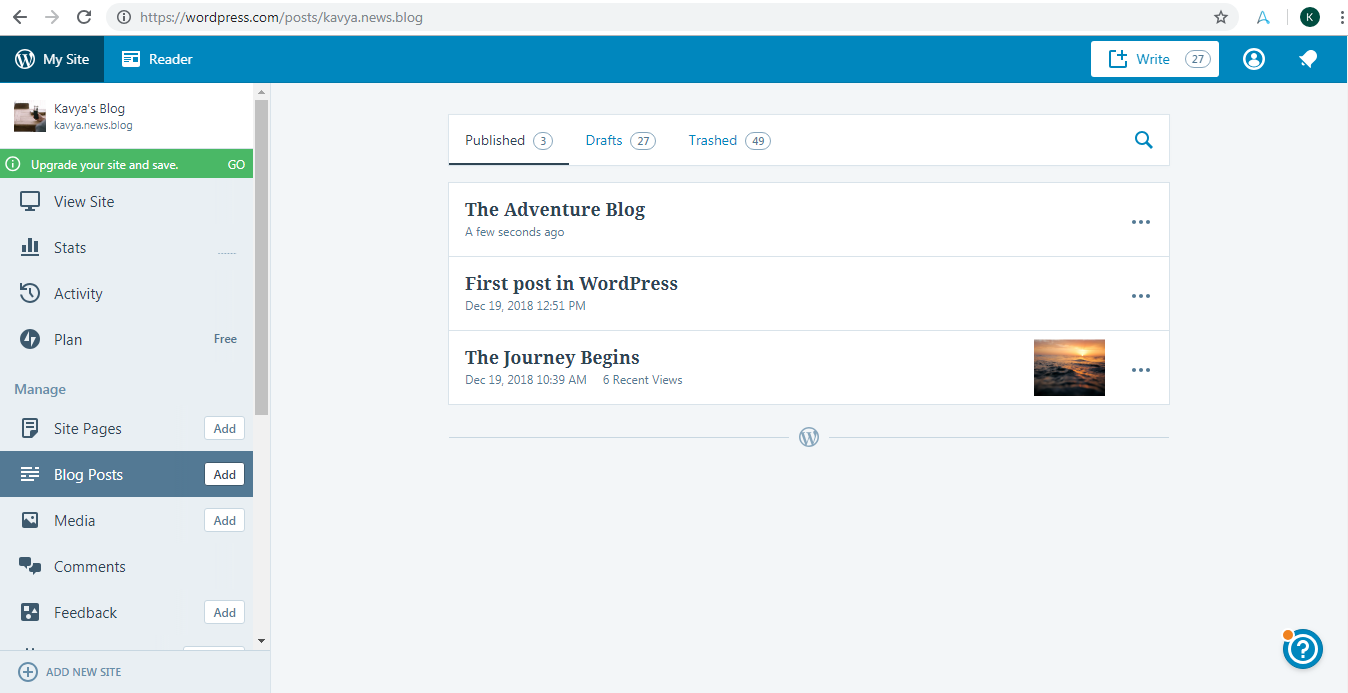Click the Activity clock icon
Viewport: 1348px width, 693px height.
(30, 293)
